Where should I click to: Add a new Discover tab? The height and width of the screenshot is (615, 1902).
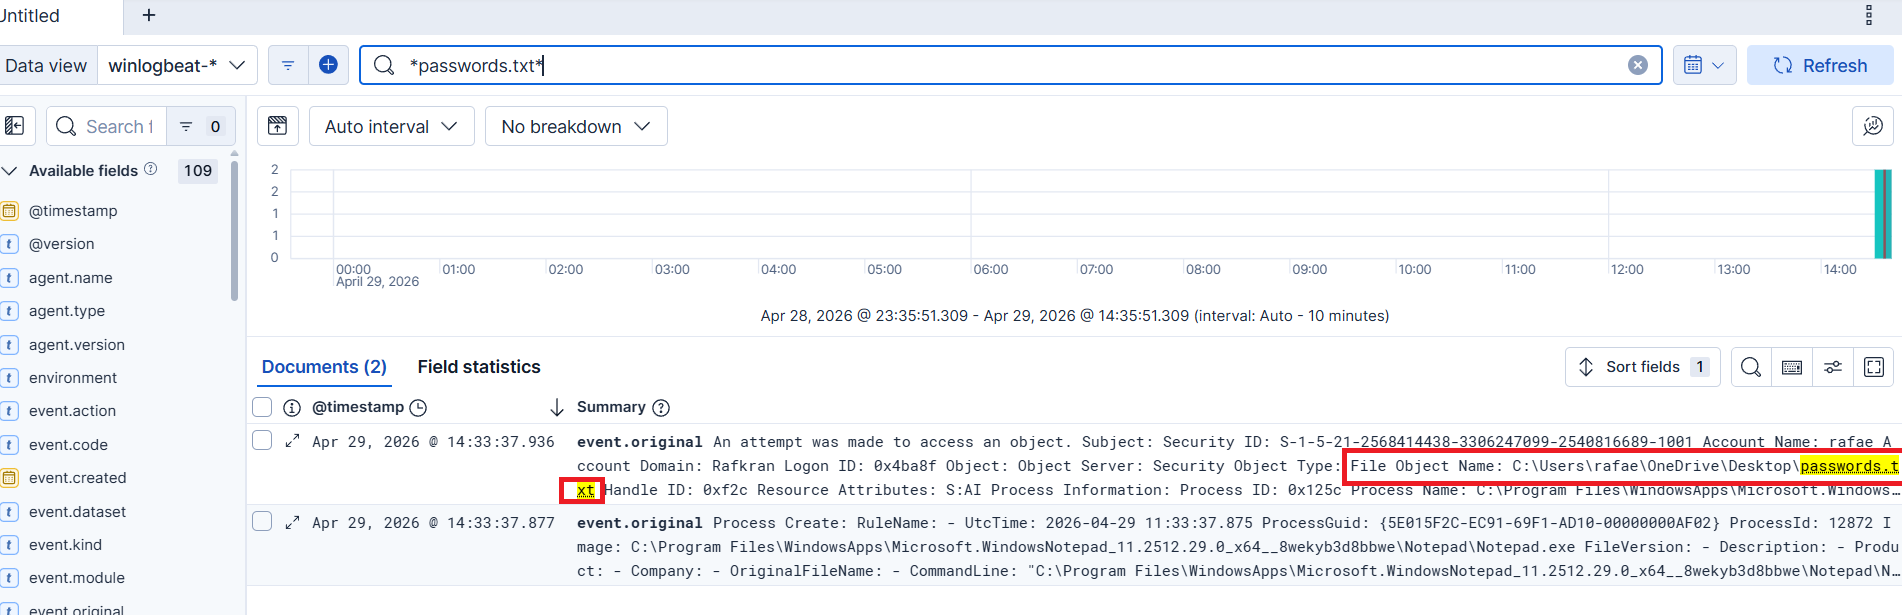pos(149,15)
